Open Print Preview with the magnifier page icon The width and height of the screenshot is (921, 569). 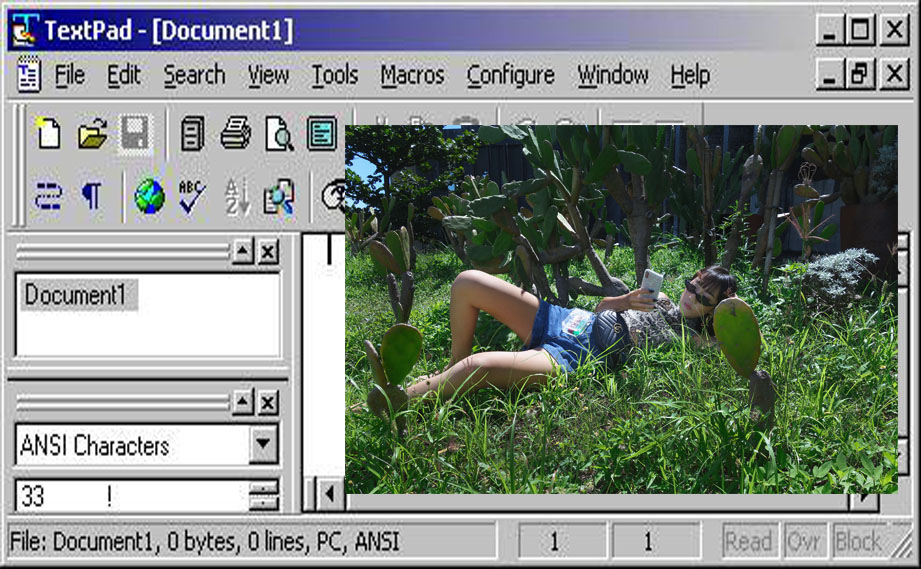(x=279, y=133)
